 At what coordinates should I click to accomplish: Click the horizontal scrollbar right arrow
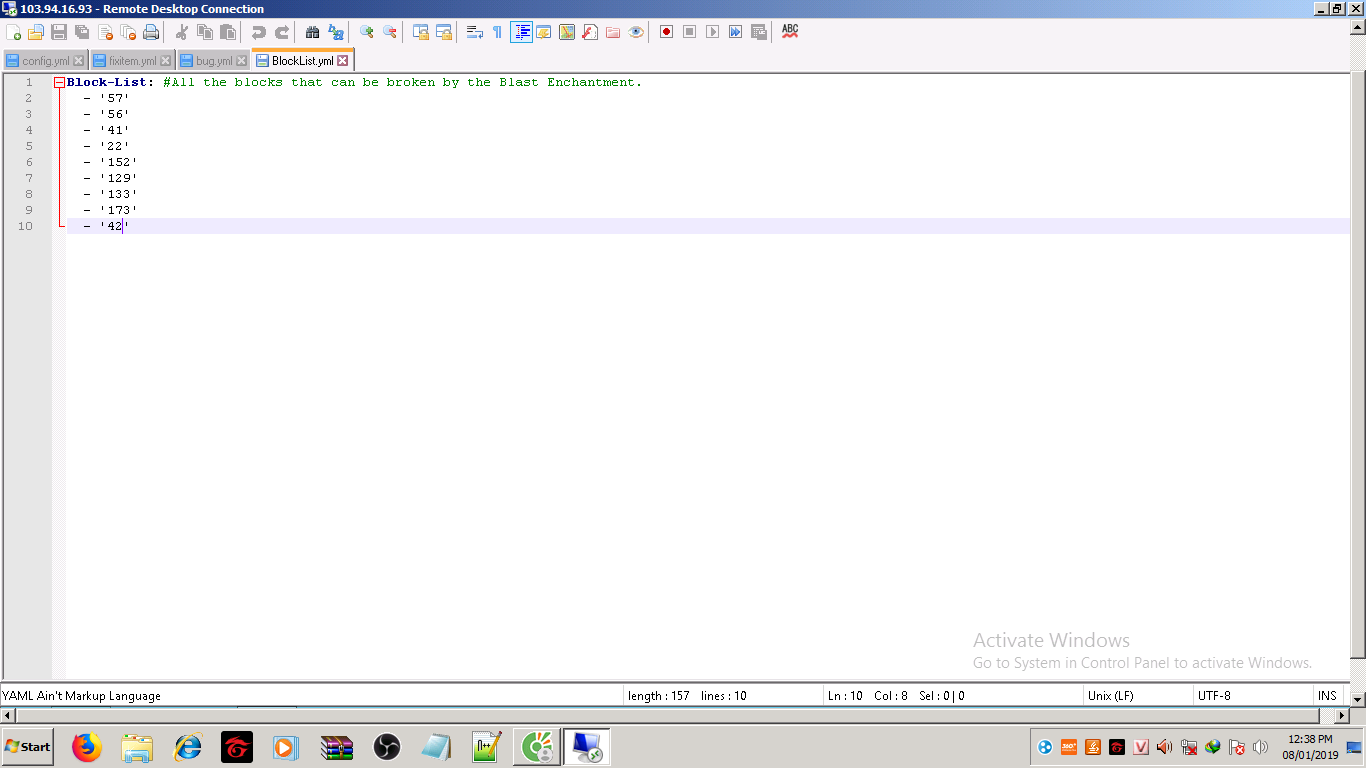coord(1342,716)
